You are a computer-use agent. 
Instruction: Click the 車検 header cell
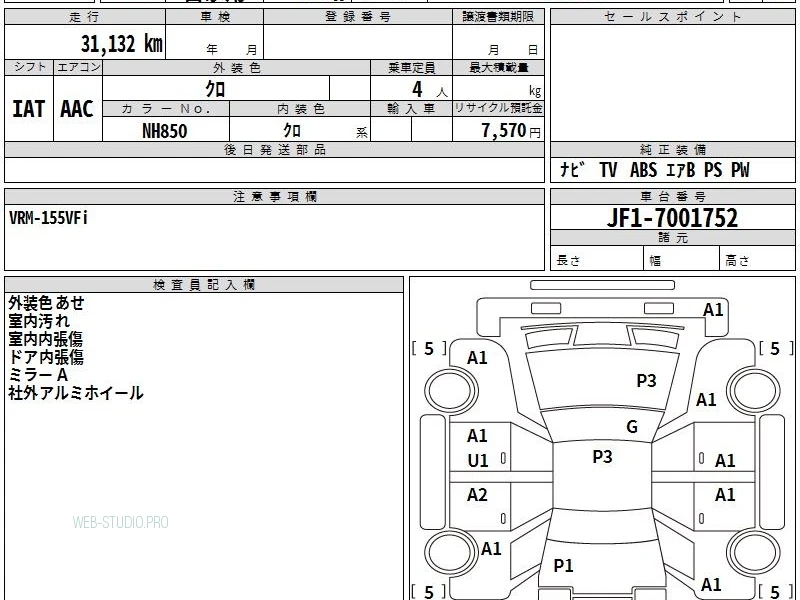click(215, 17)
